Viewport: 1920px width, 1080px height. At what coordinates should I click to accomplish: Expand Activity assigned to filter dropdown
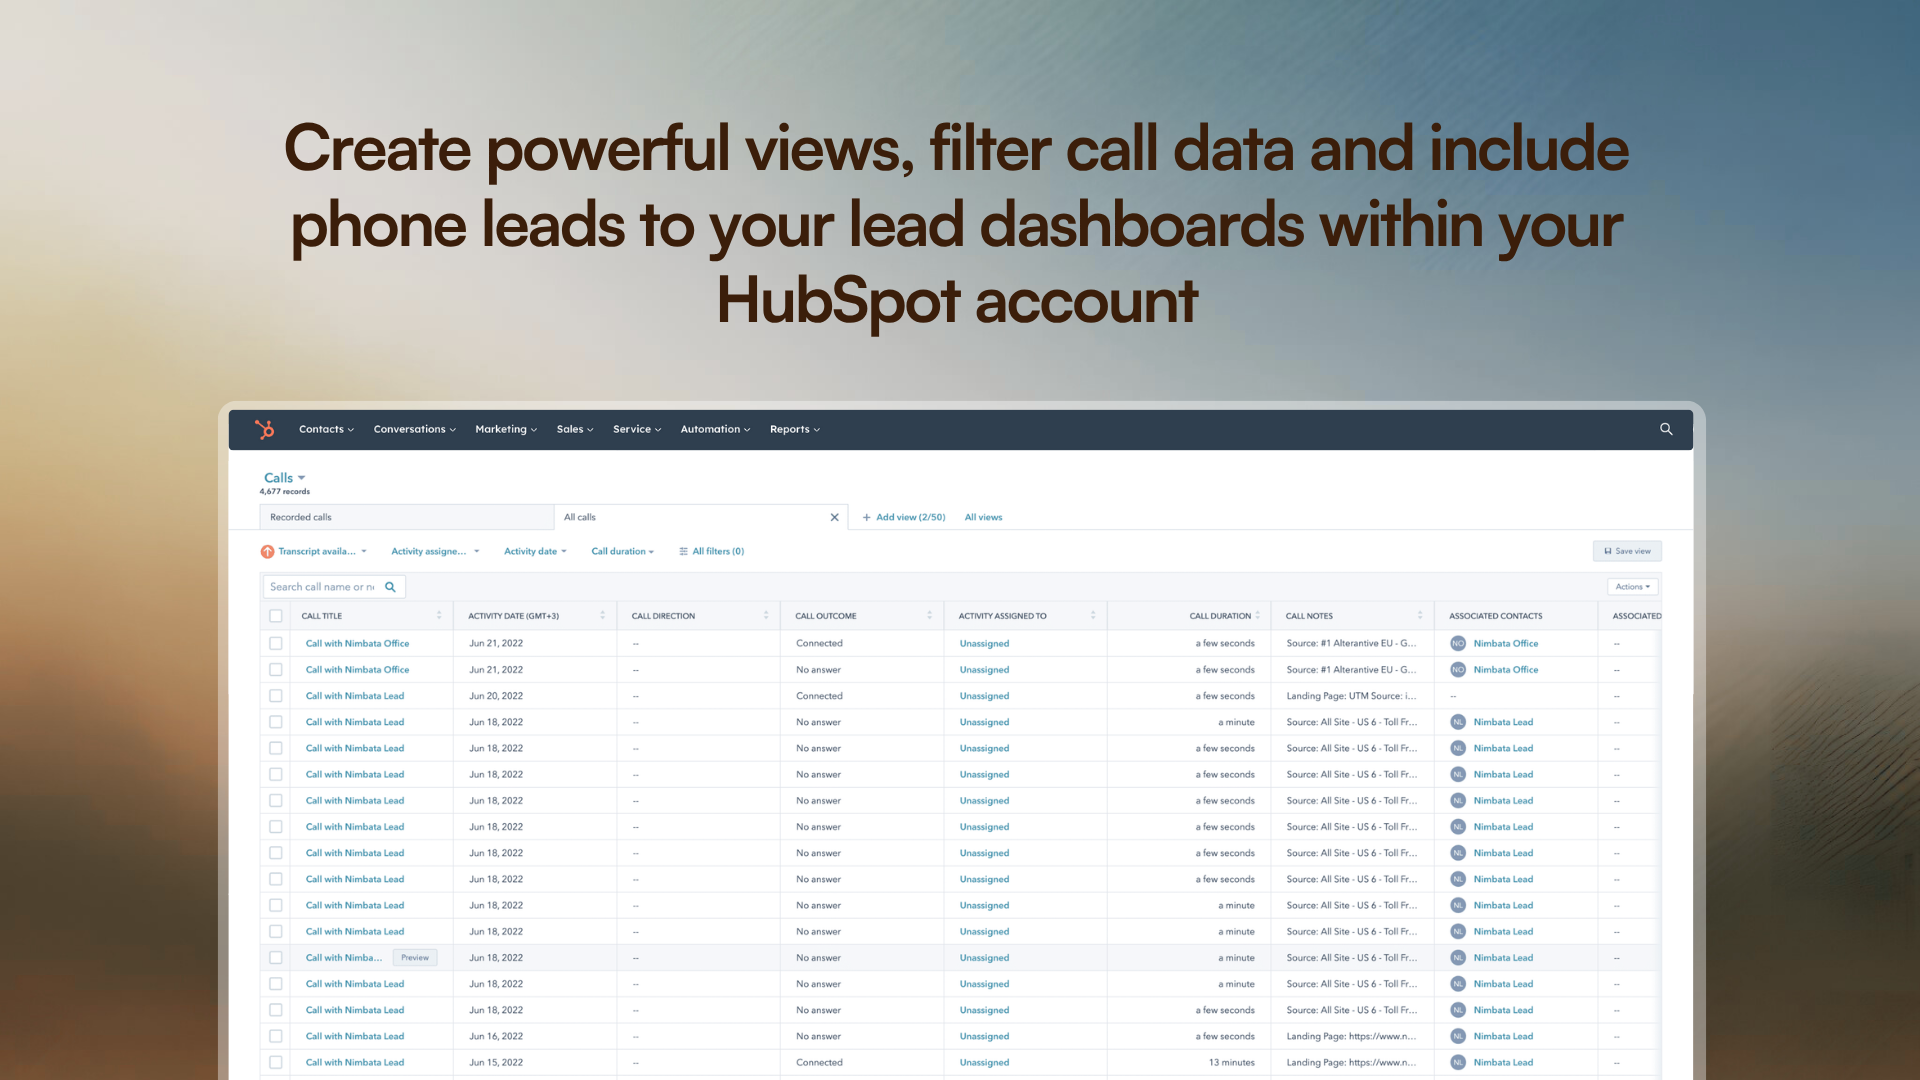[435, 551]
